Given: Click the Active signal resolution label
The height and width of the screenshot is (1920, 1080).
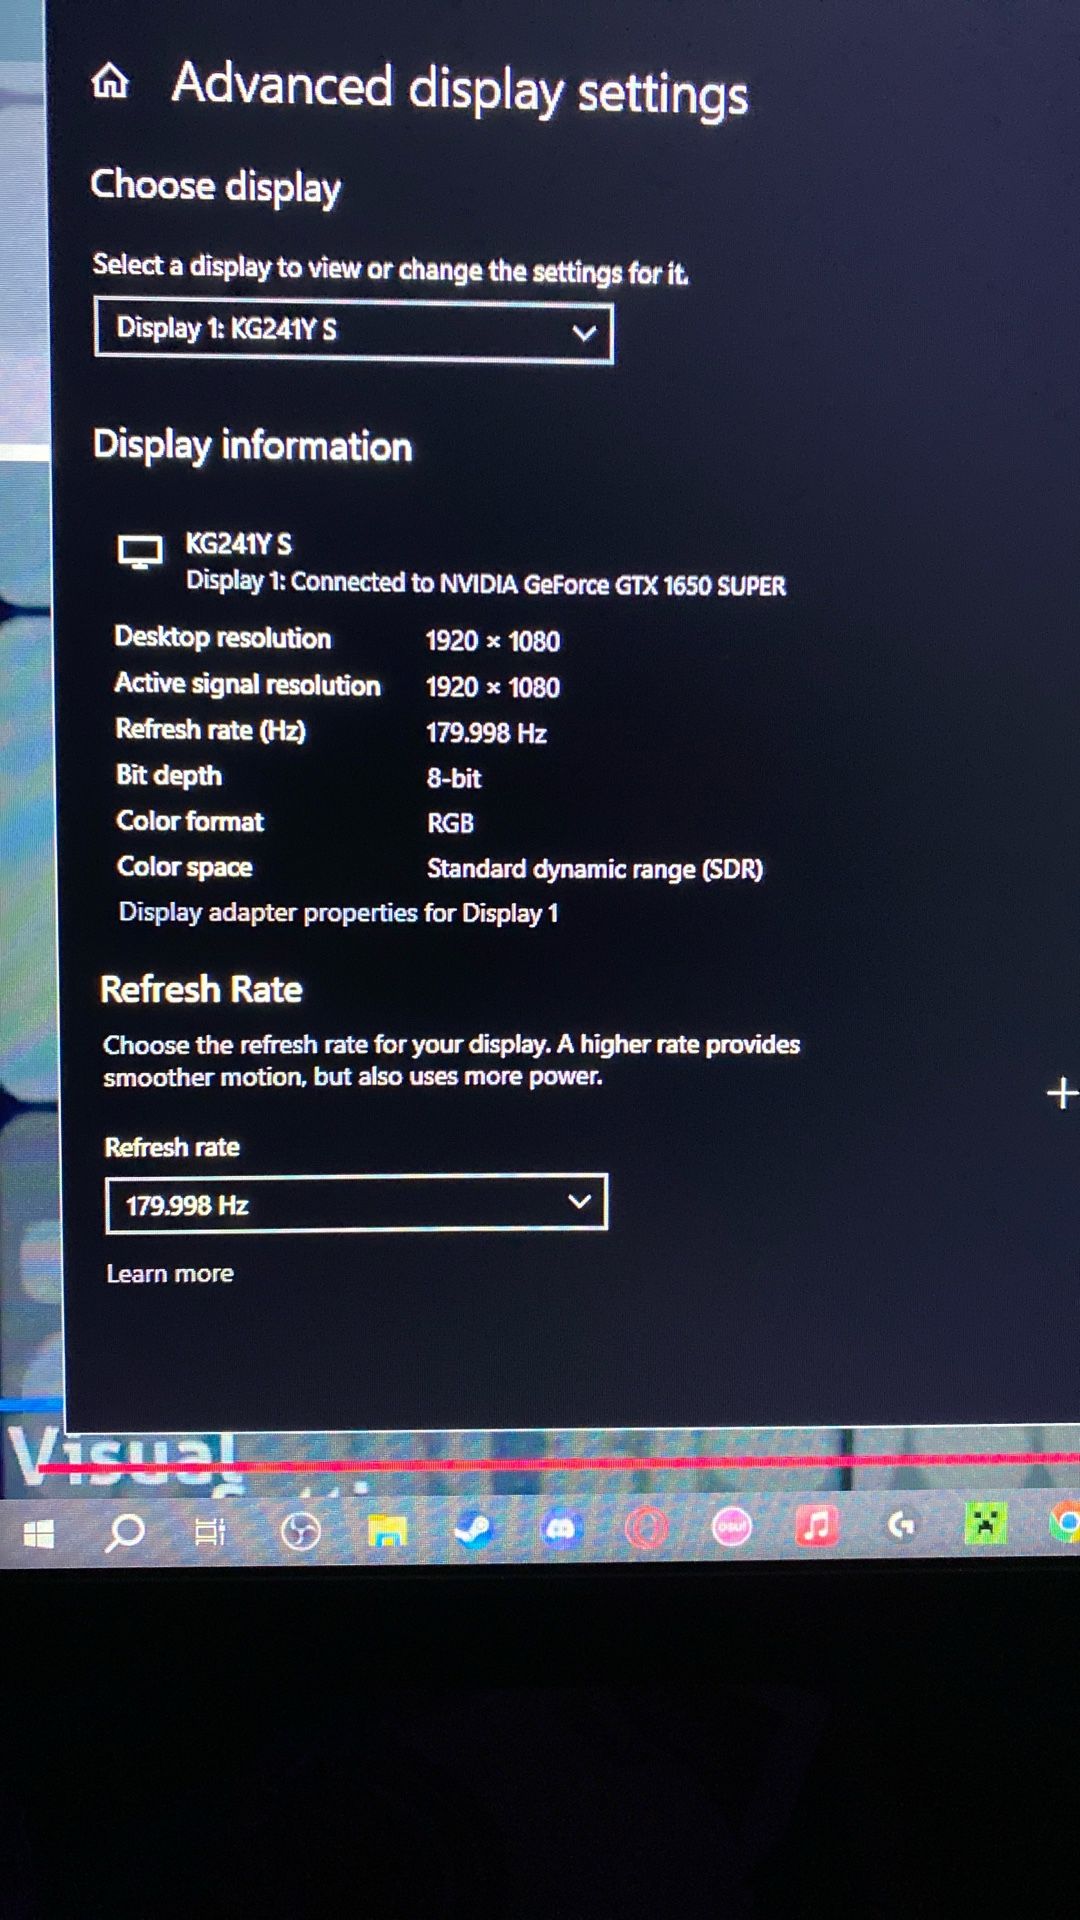Looking at the screenshot, I should click(x=247, y=684).
